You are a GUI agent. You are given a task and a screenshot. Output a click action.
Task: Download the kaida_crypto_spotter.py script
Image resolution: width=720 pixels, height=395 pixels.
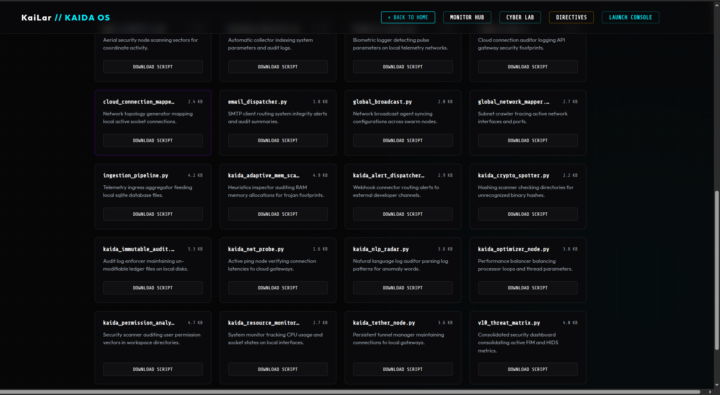(x=528, y=214)
